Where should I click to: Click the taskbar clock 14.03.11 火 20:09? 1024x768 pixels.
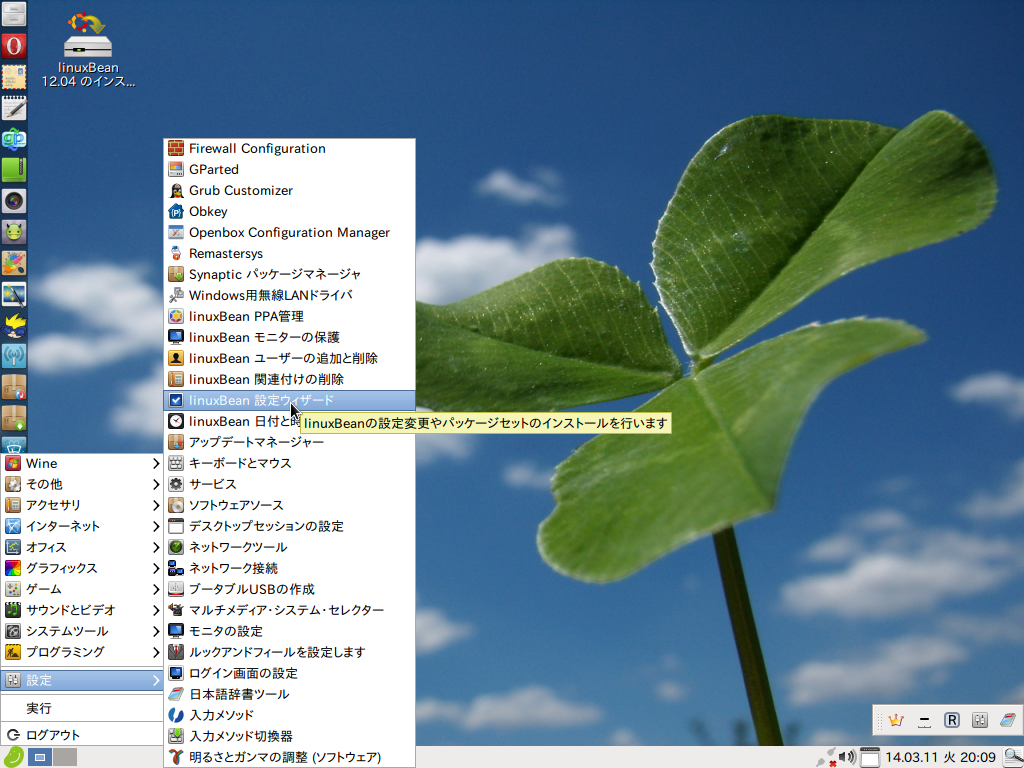pyautogui.click(x=940, y=758)
